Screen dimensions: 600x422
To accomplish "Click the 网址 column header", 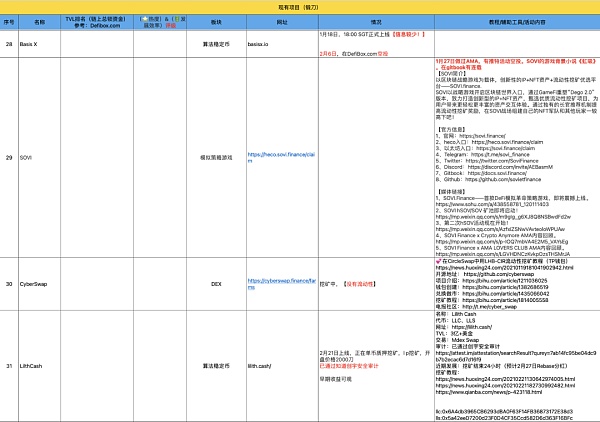I will pyautogui.click(x=282, y=19).
